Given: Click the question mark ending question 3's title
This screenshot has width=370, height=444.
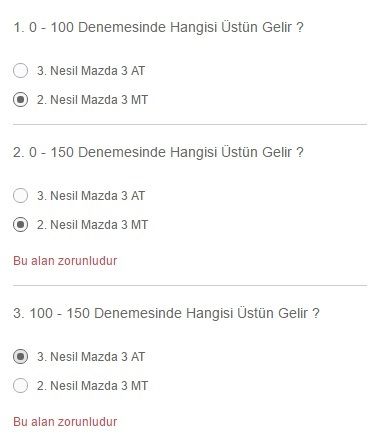Looking at the screenshot, I should [x=316, y=313].
